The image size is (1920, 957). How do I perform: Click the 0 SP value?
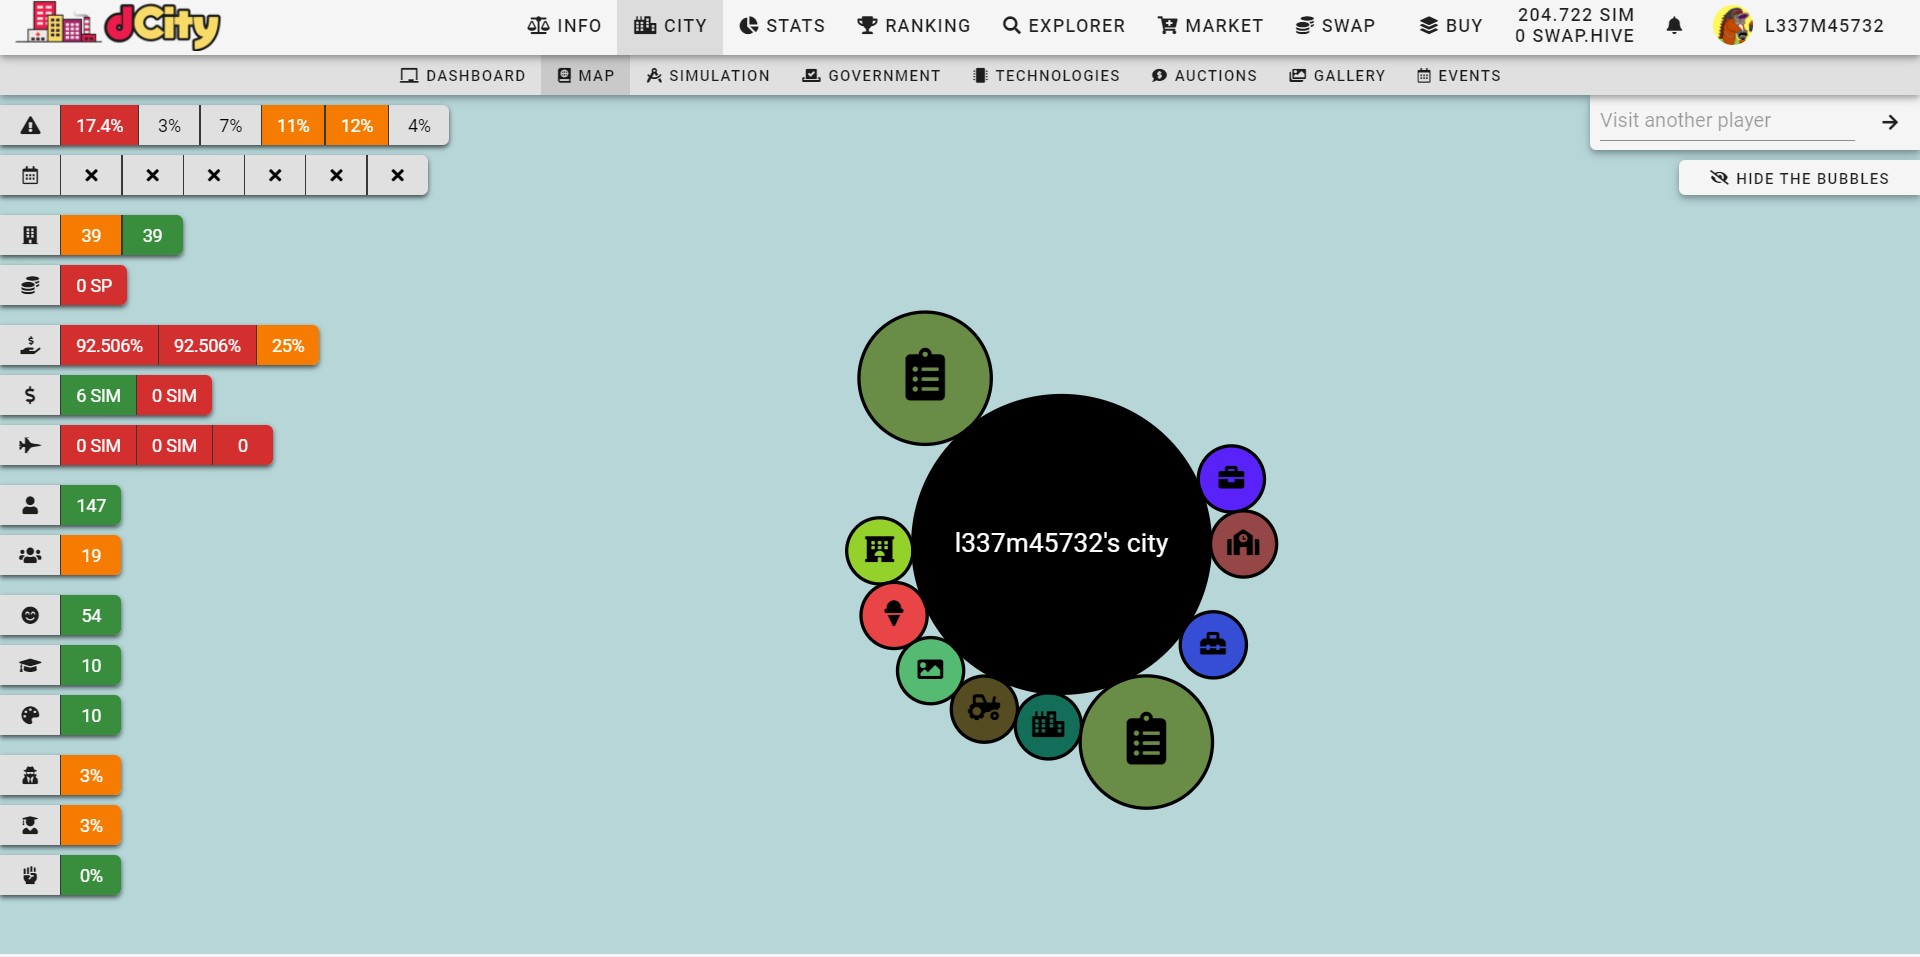[x=94, y=286]
